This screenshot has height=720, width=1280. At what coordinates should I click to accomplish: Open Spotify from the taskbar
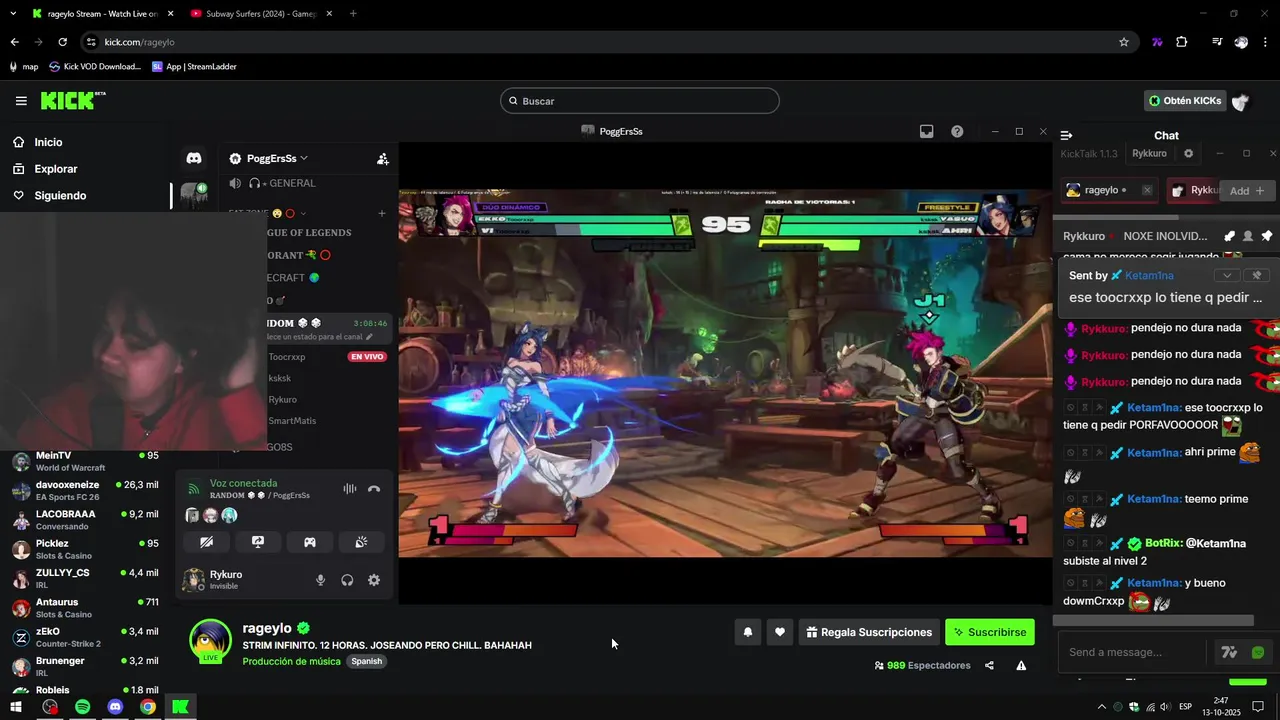pyautogui.click(x=83, y=707)
